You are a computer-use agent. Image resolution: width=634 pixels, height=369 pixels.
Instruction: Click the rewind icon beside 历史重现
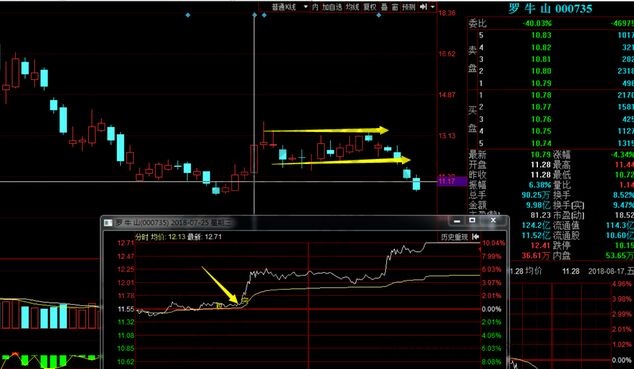point(476,236)
